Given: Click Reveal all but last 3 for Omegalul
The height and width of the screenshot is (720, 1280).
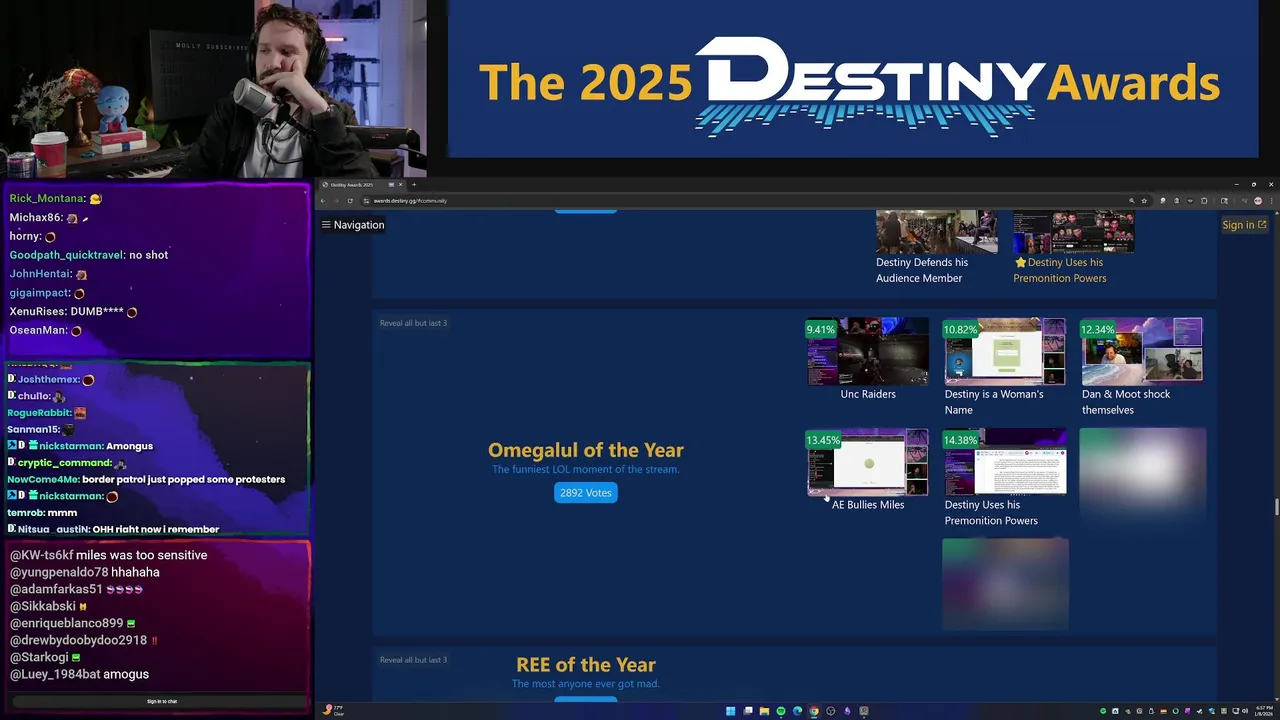Looking at the screenshot, I should pyautogui.click(x=413, y=323).
